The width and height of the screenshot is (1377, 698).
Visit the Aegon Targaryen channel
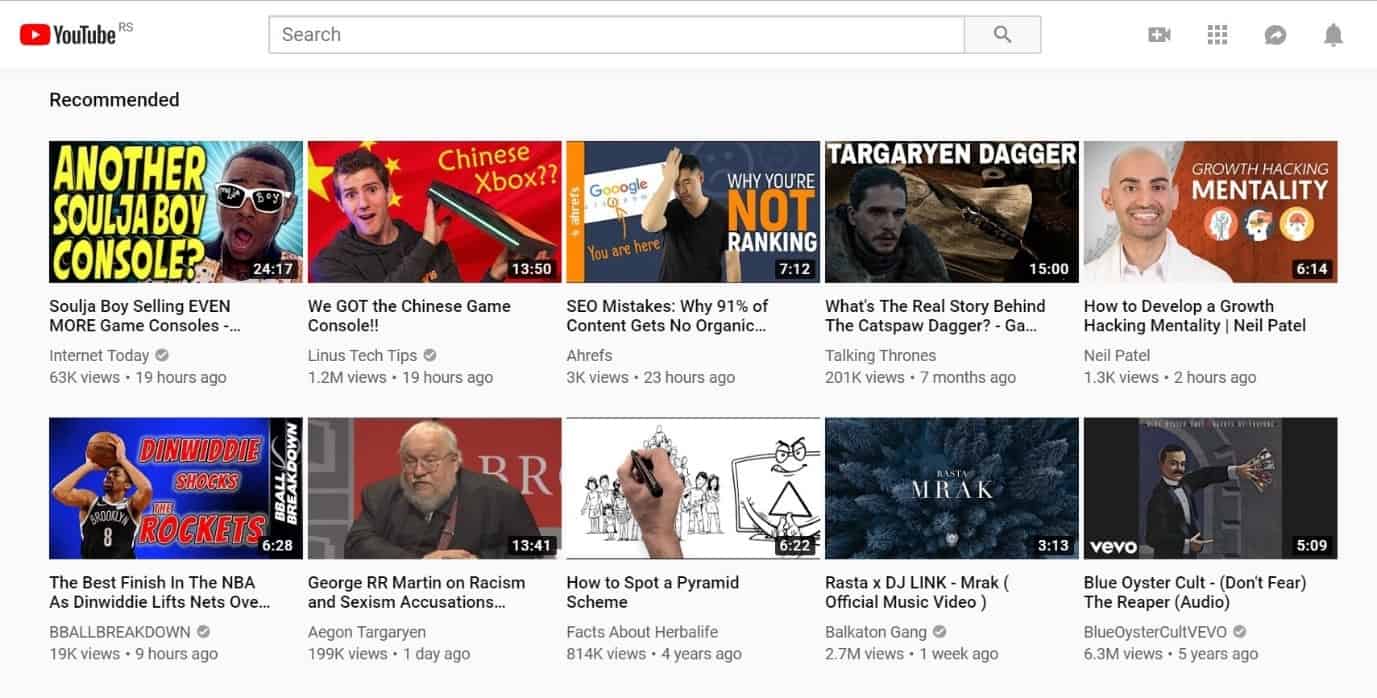[367, 631]
